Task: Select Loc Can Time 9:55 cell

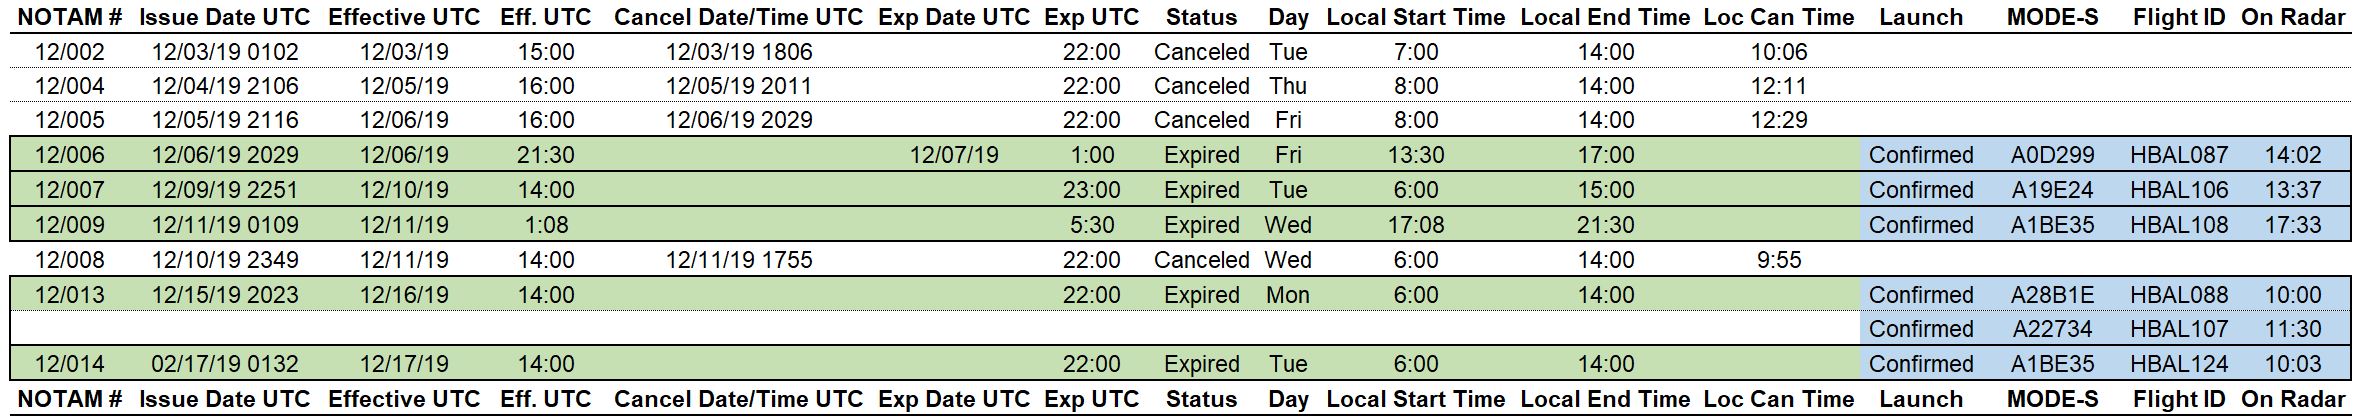Action: pos(1779,260)
